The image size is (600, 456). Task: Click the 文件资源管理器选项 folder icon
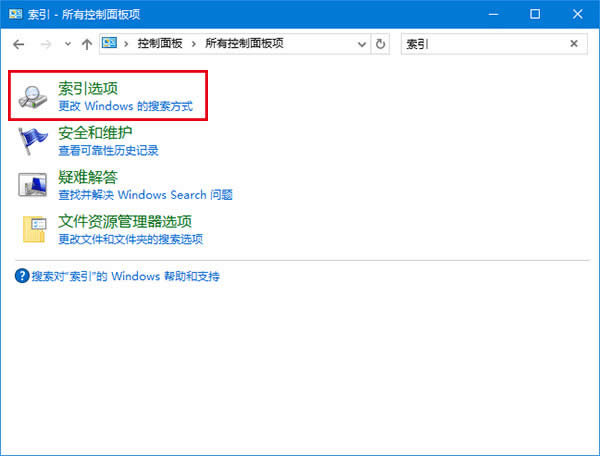[x=34, y=230]
